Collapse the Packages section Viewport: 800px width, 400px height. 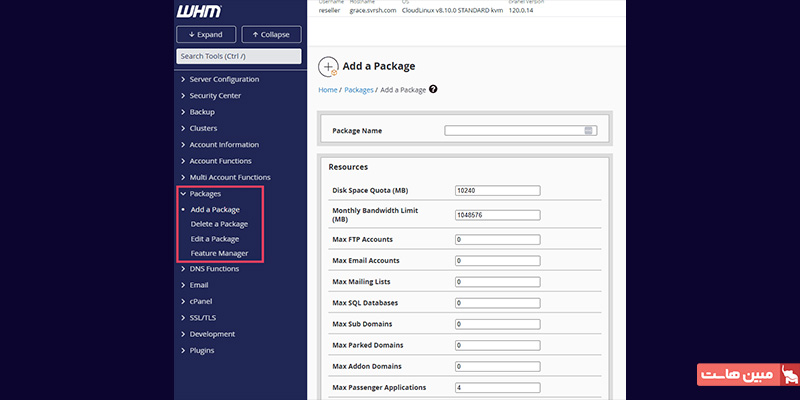[x=205, y=193]
